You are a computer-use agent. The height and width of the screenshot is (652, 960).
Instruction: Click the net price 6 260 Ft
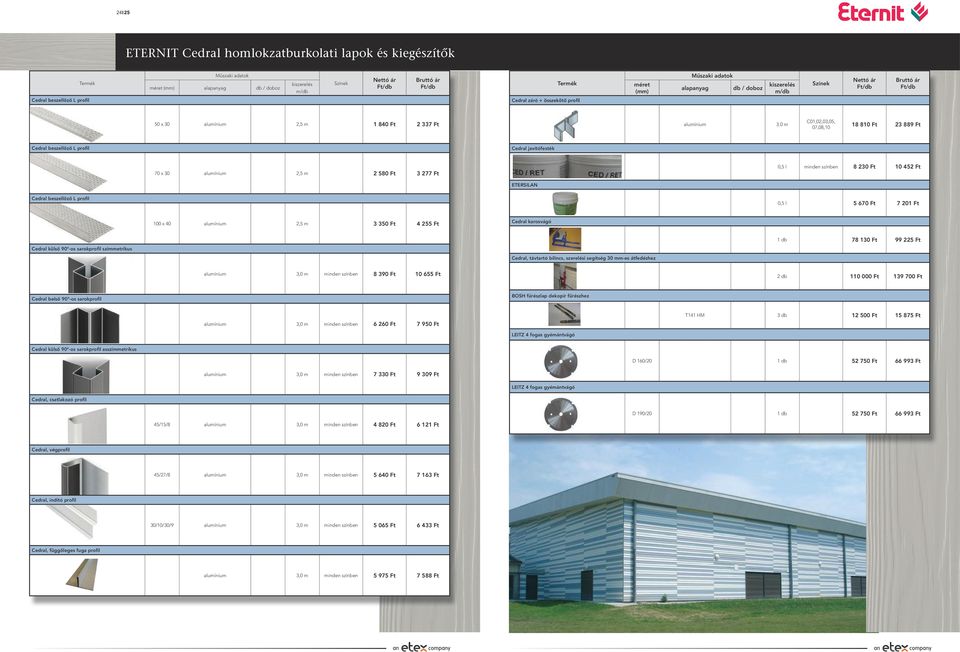(384, 324)
